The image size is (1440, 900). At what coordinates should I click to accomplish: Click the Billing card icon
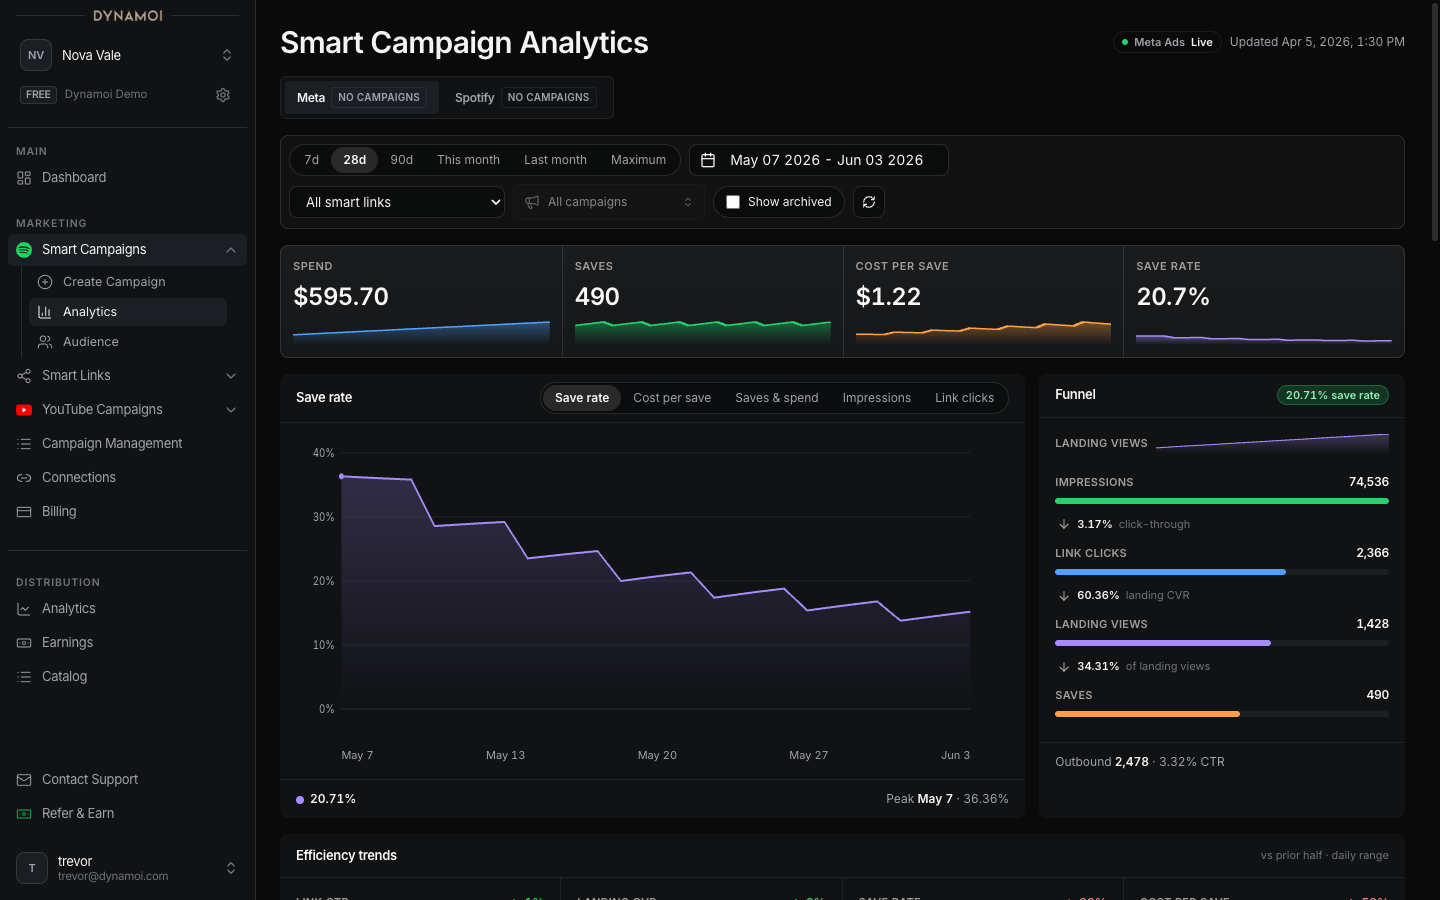point(24,512)
